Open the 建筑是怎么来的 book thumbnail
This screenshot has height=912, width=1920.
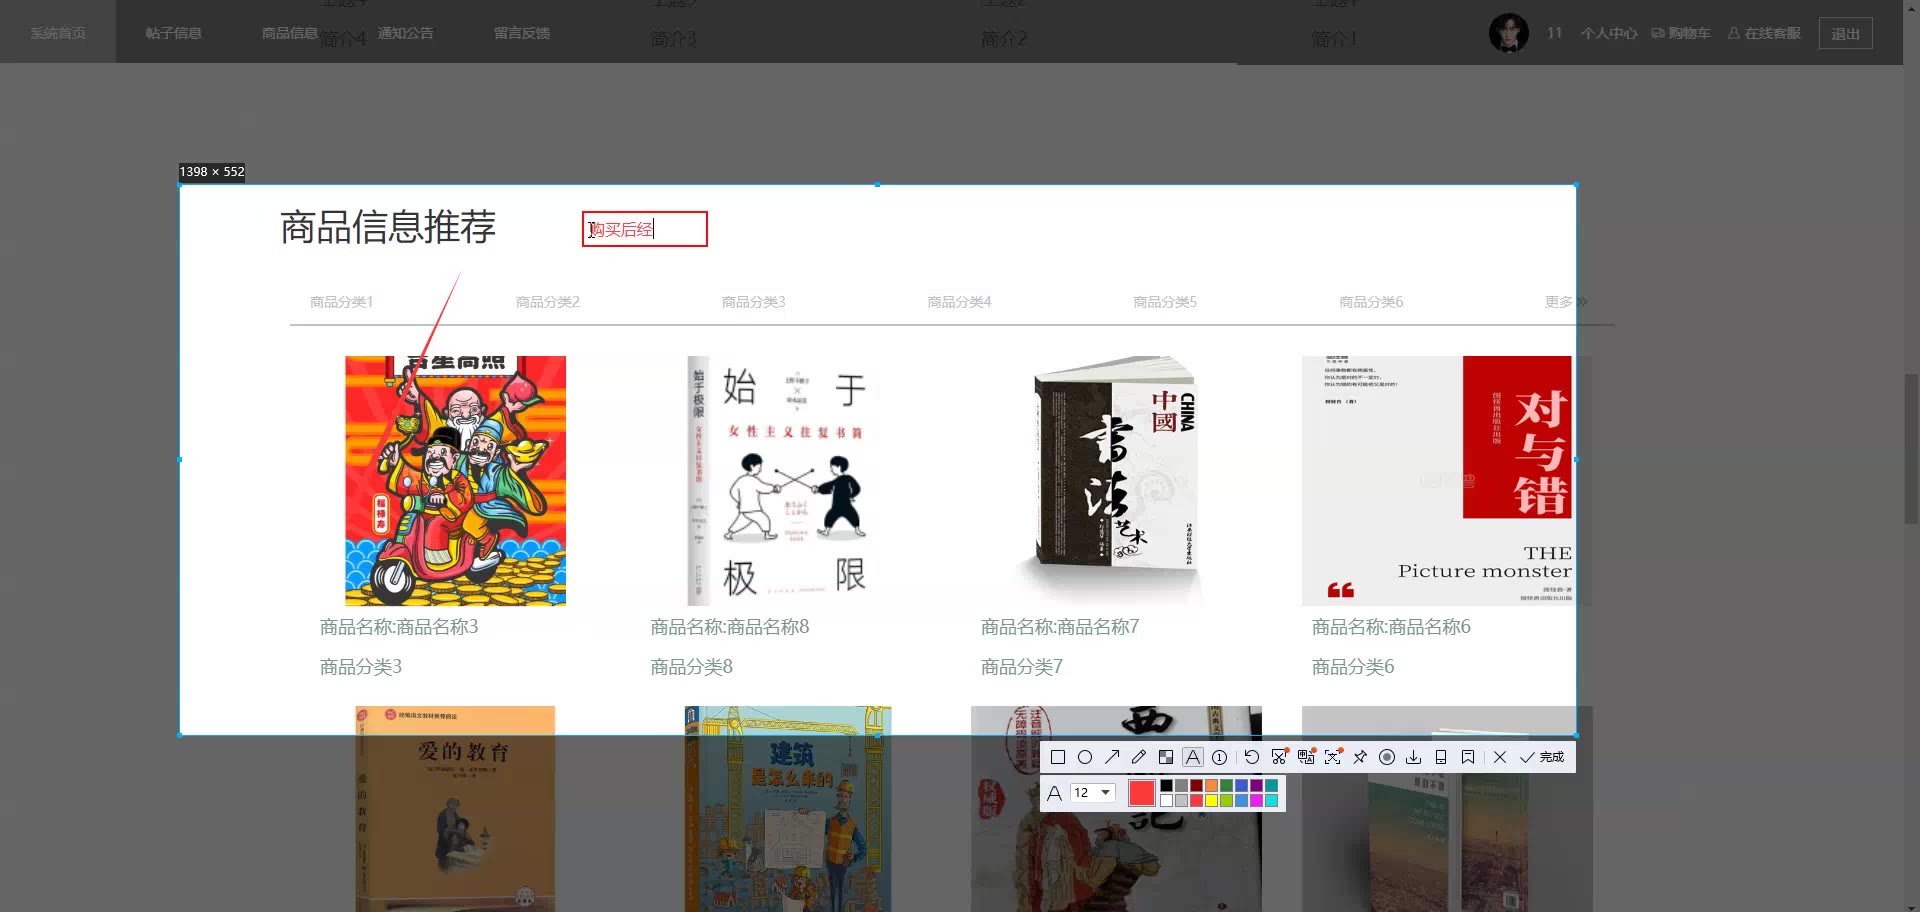[x=788, y=809]
